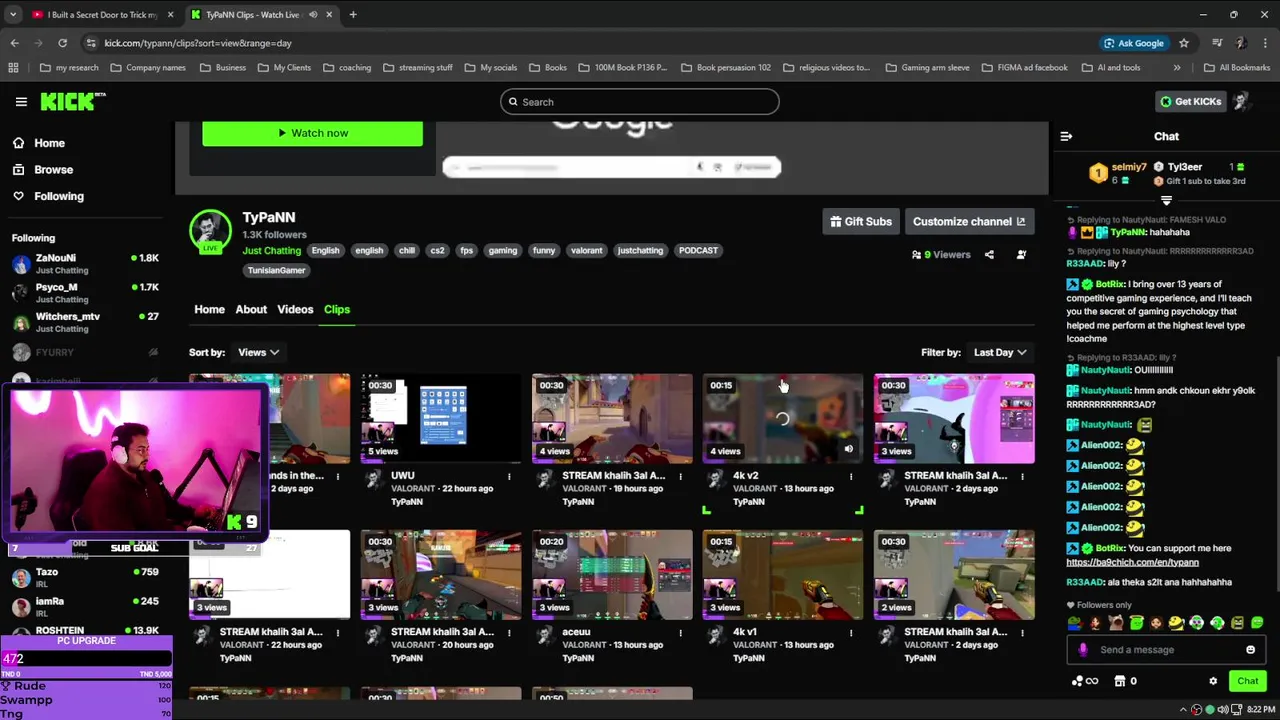Open the UWU clip thumbnail
This screenshot has height=720, width=1280.
441,419
